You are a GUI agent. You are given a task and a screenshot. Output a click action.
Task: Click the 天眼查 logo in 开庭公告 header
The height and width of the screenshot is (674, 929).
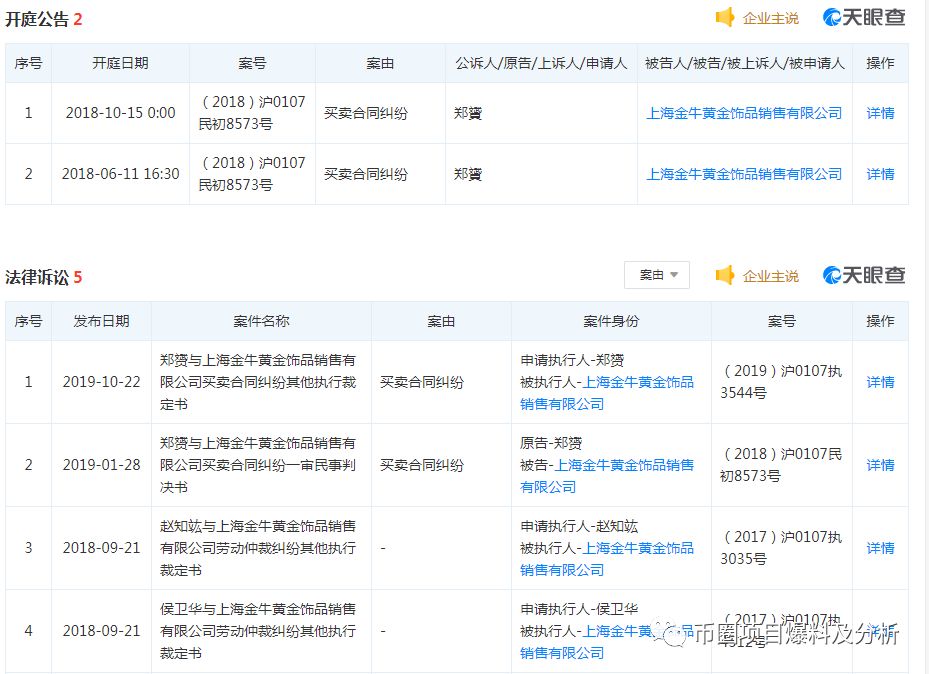(864, 17)
